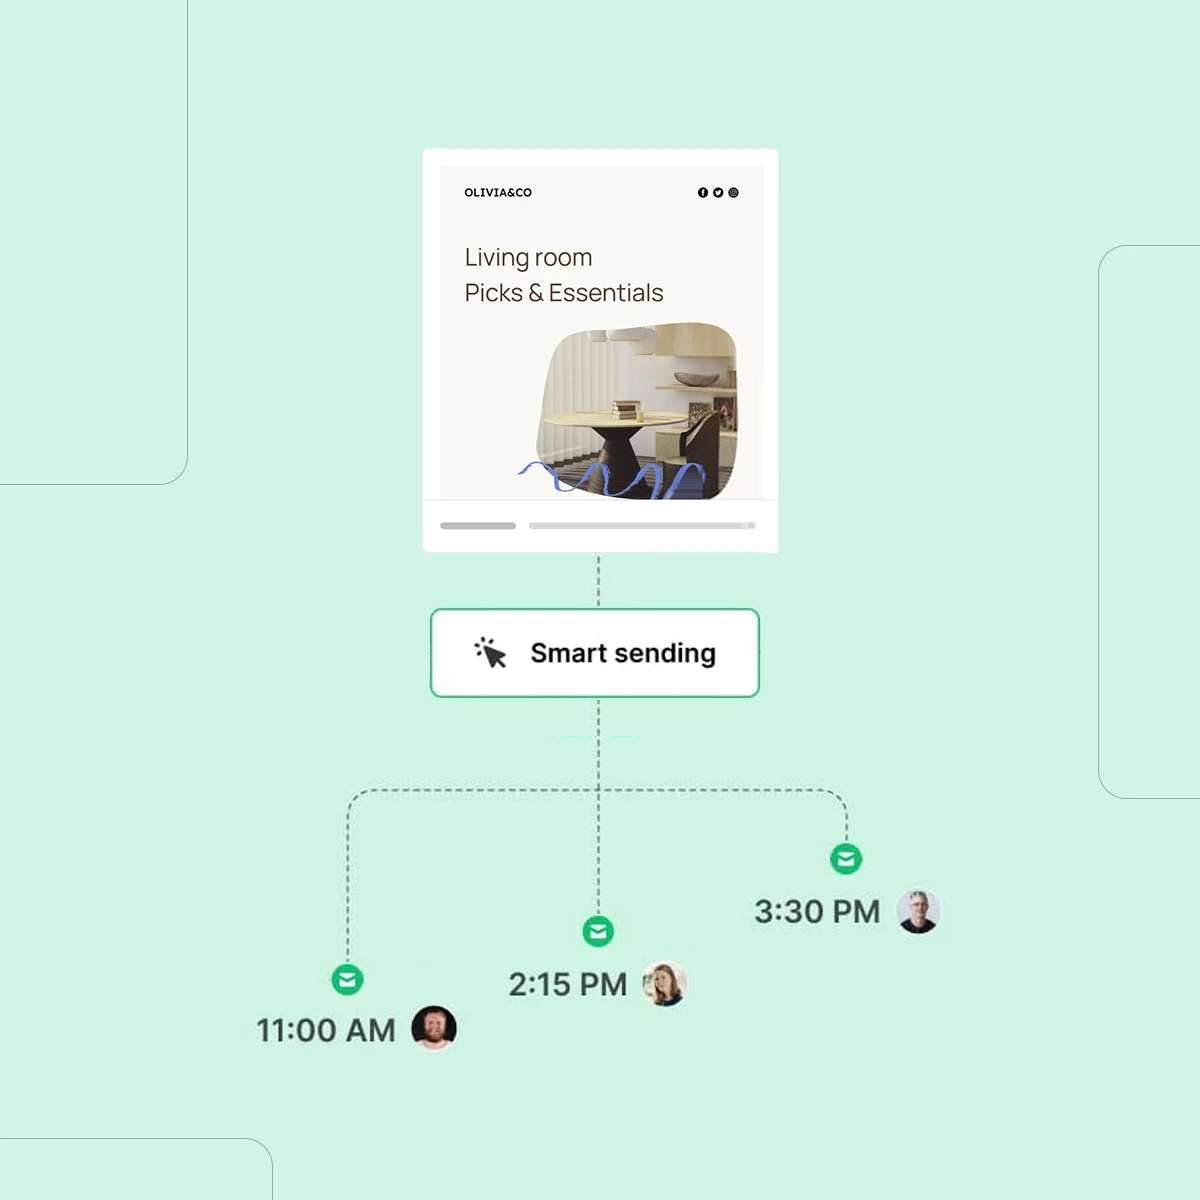Viewport: 1200px width, 1200px height.
Task: Open the Instagram icon link
Action: [733, 192]
